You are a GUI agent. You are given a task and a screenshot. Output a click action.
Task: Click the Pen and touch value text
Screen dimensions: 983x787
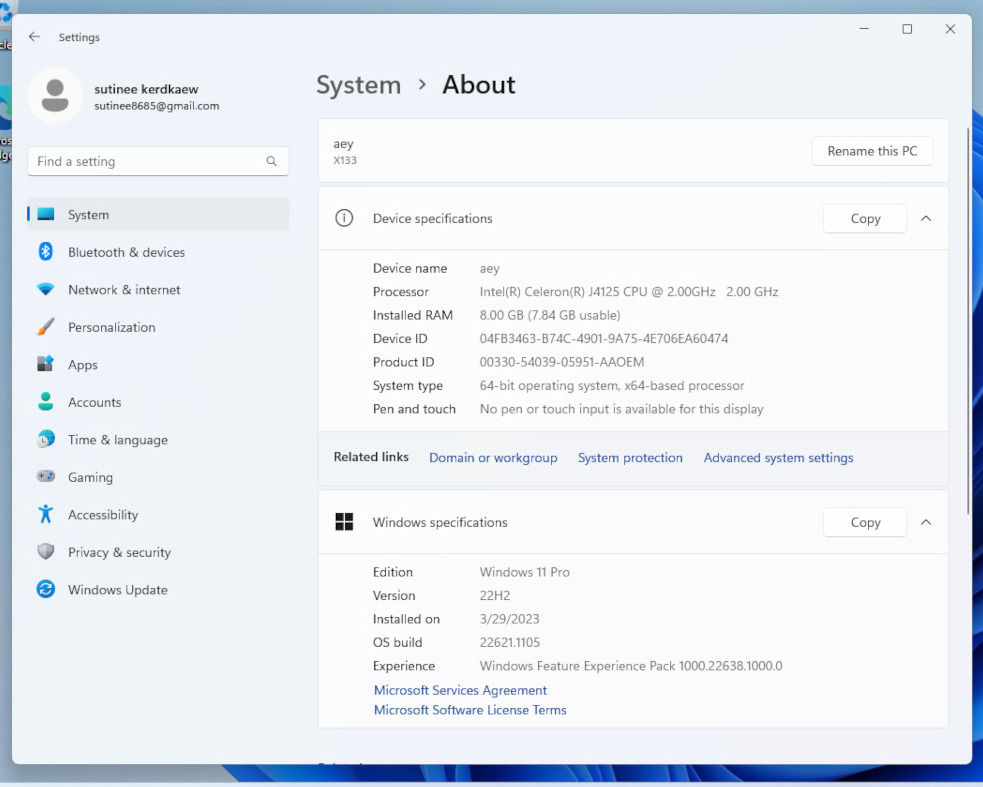pyautogui.click(x=621, y=409)
